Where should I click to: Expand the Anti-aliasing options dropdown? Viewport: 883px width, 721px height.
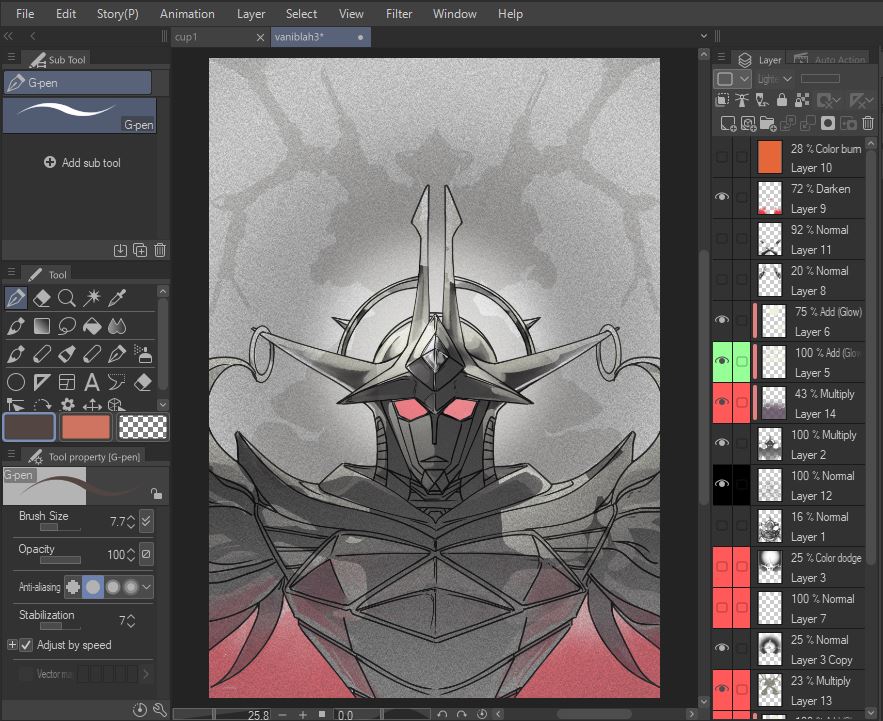(148, 587)
